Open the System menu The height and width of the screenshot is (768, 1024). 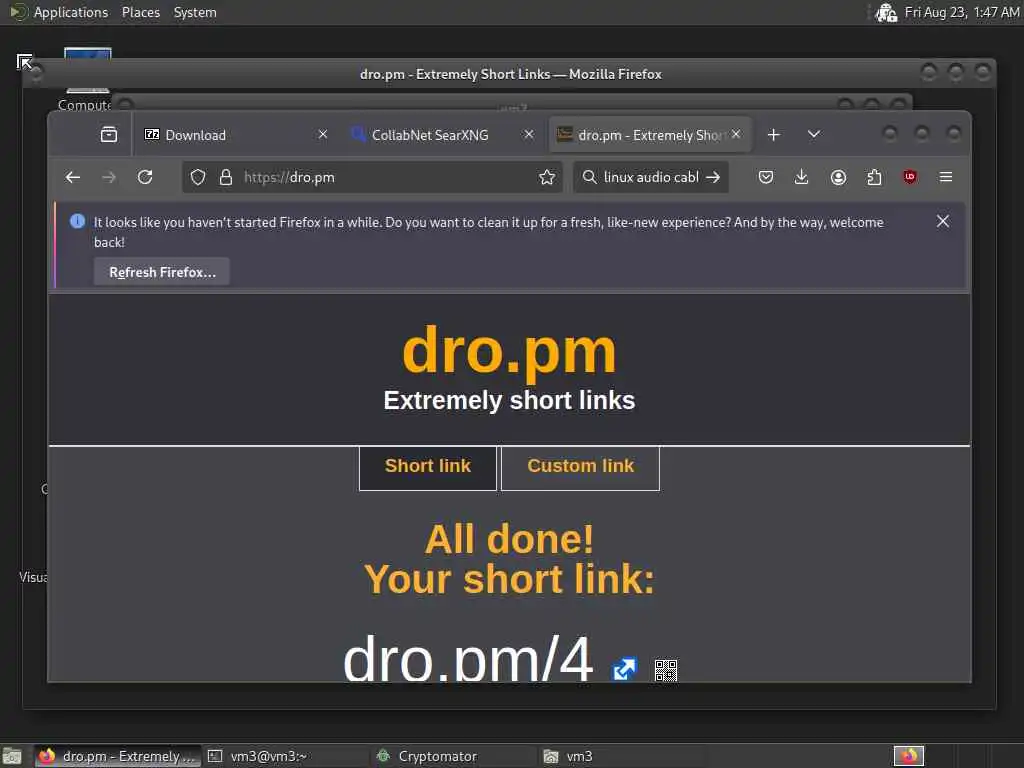pyautogui.click(x=195, y=12)
